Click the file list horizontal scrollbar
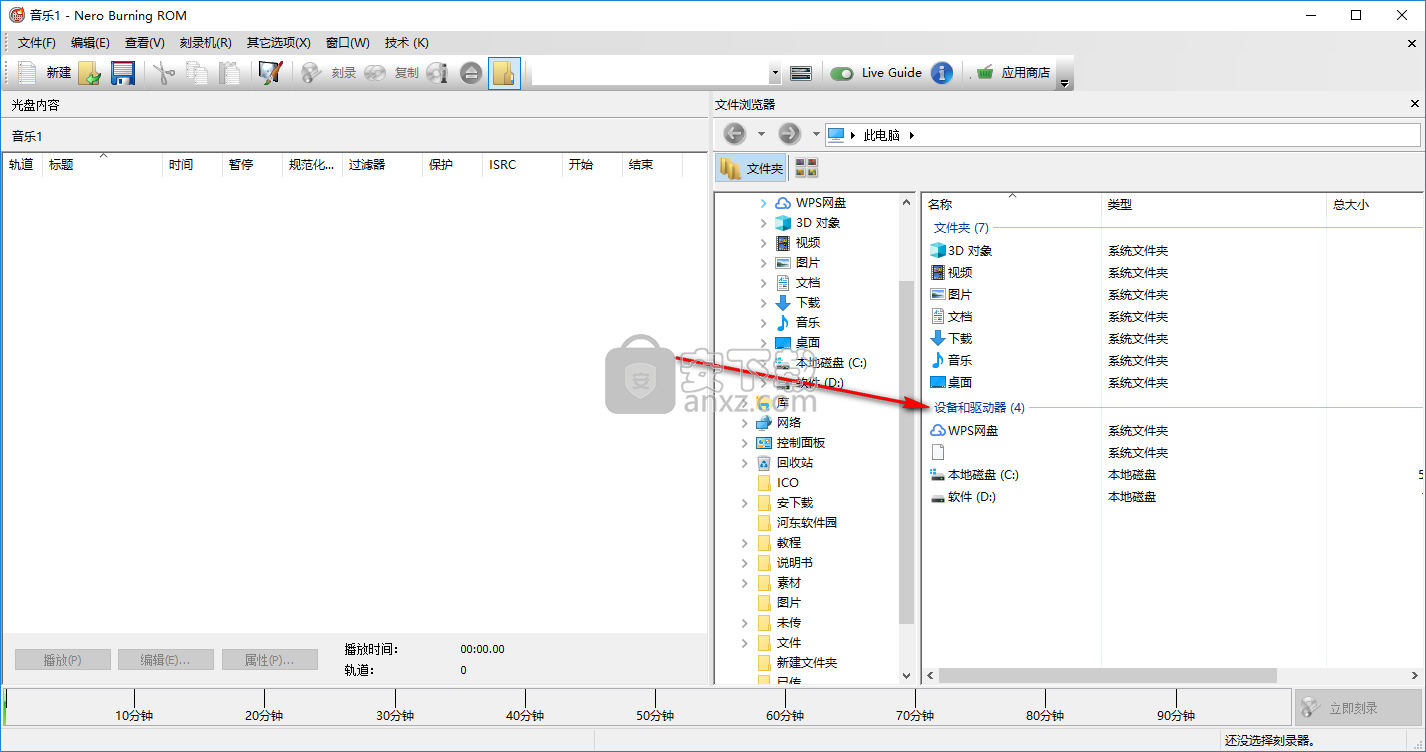 (x=1107, y=676)
